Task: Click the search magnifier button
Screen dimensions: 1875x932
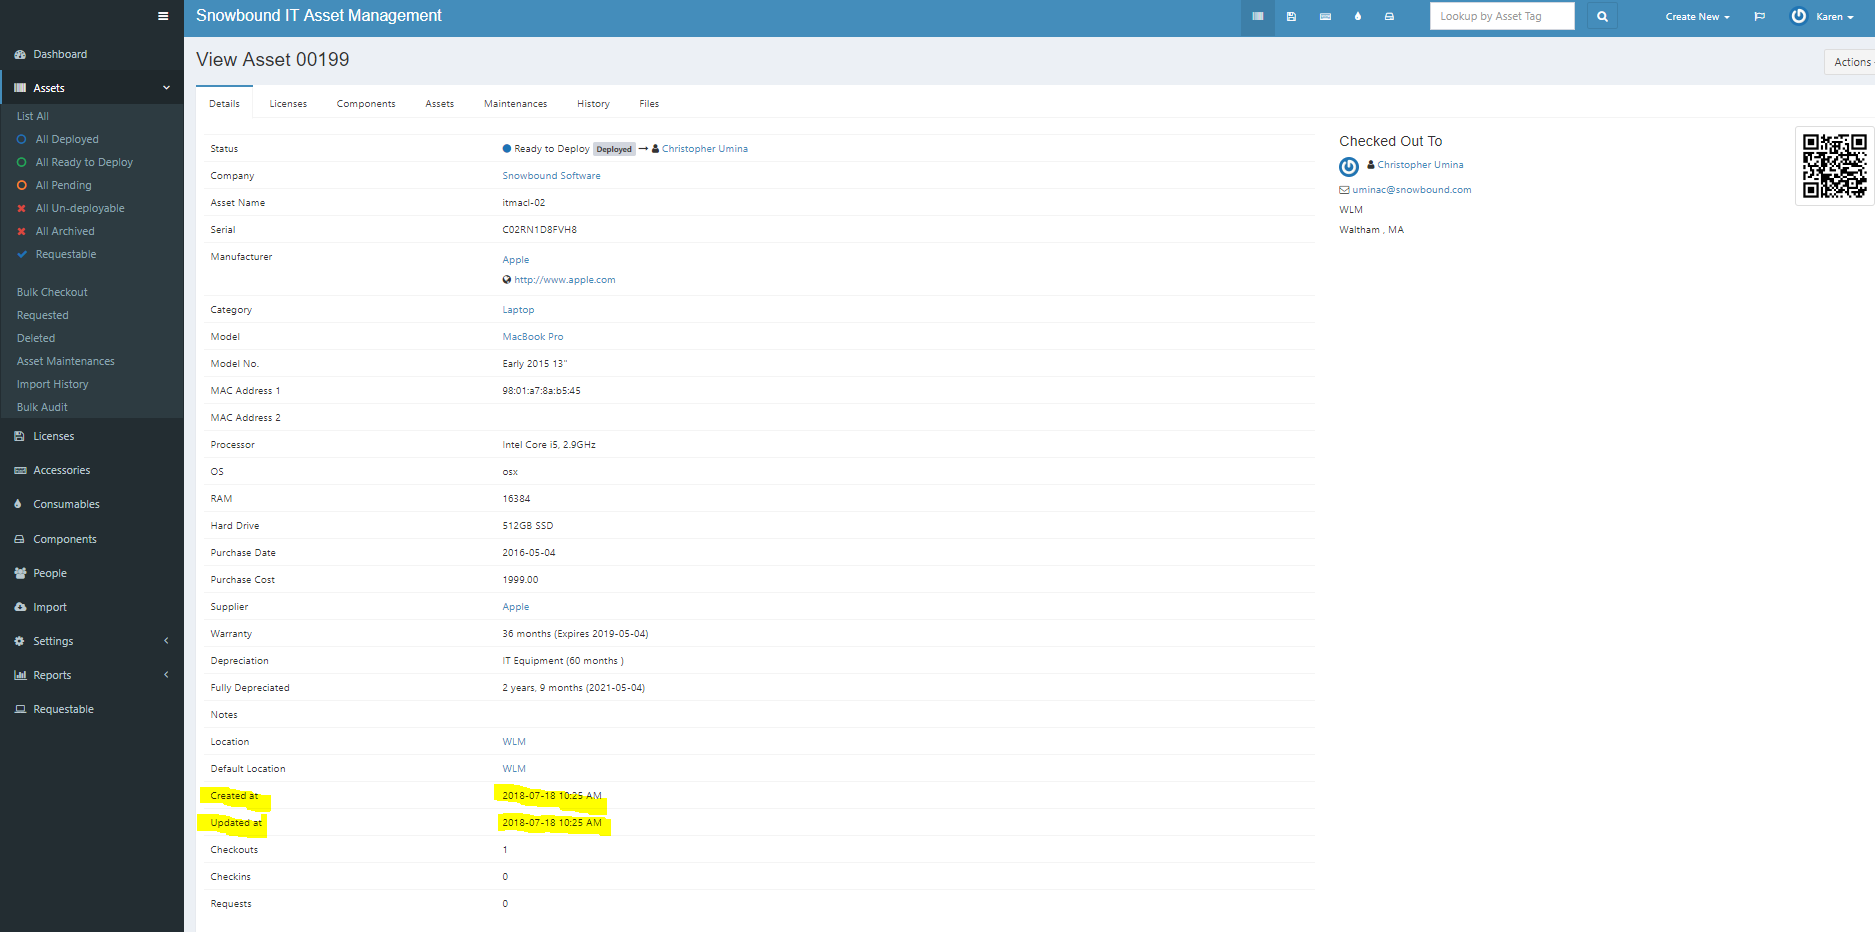Action: (1601, 16)
